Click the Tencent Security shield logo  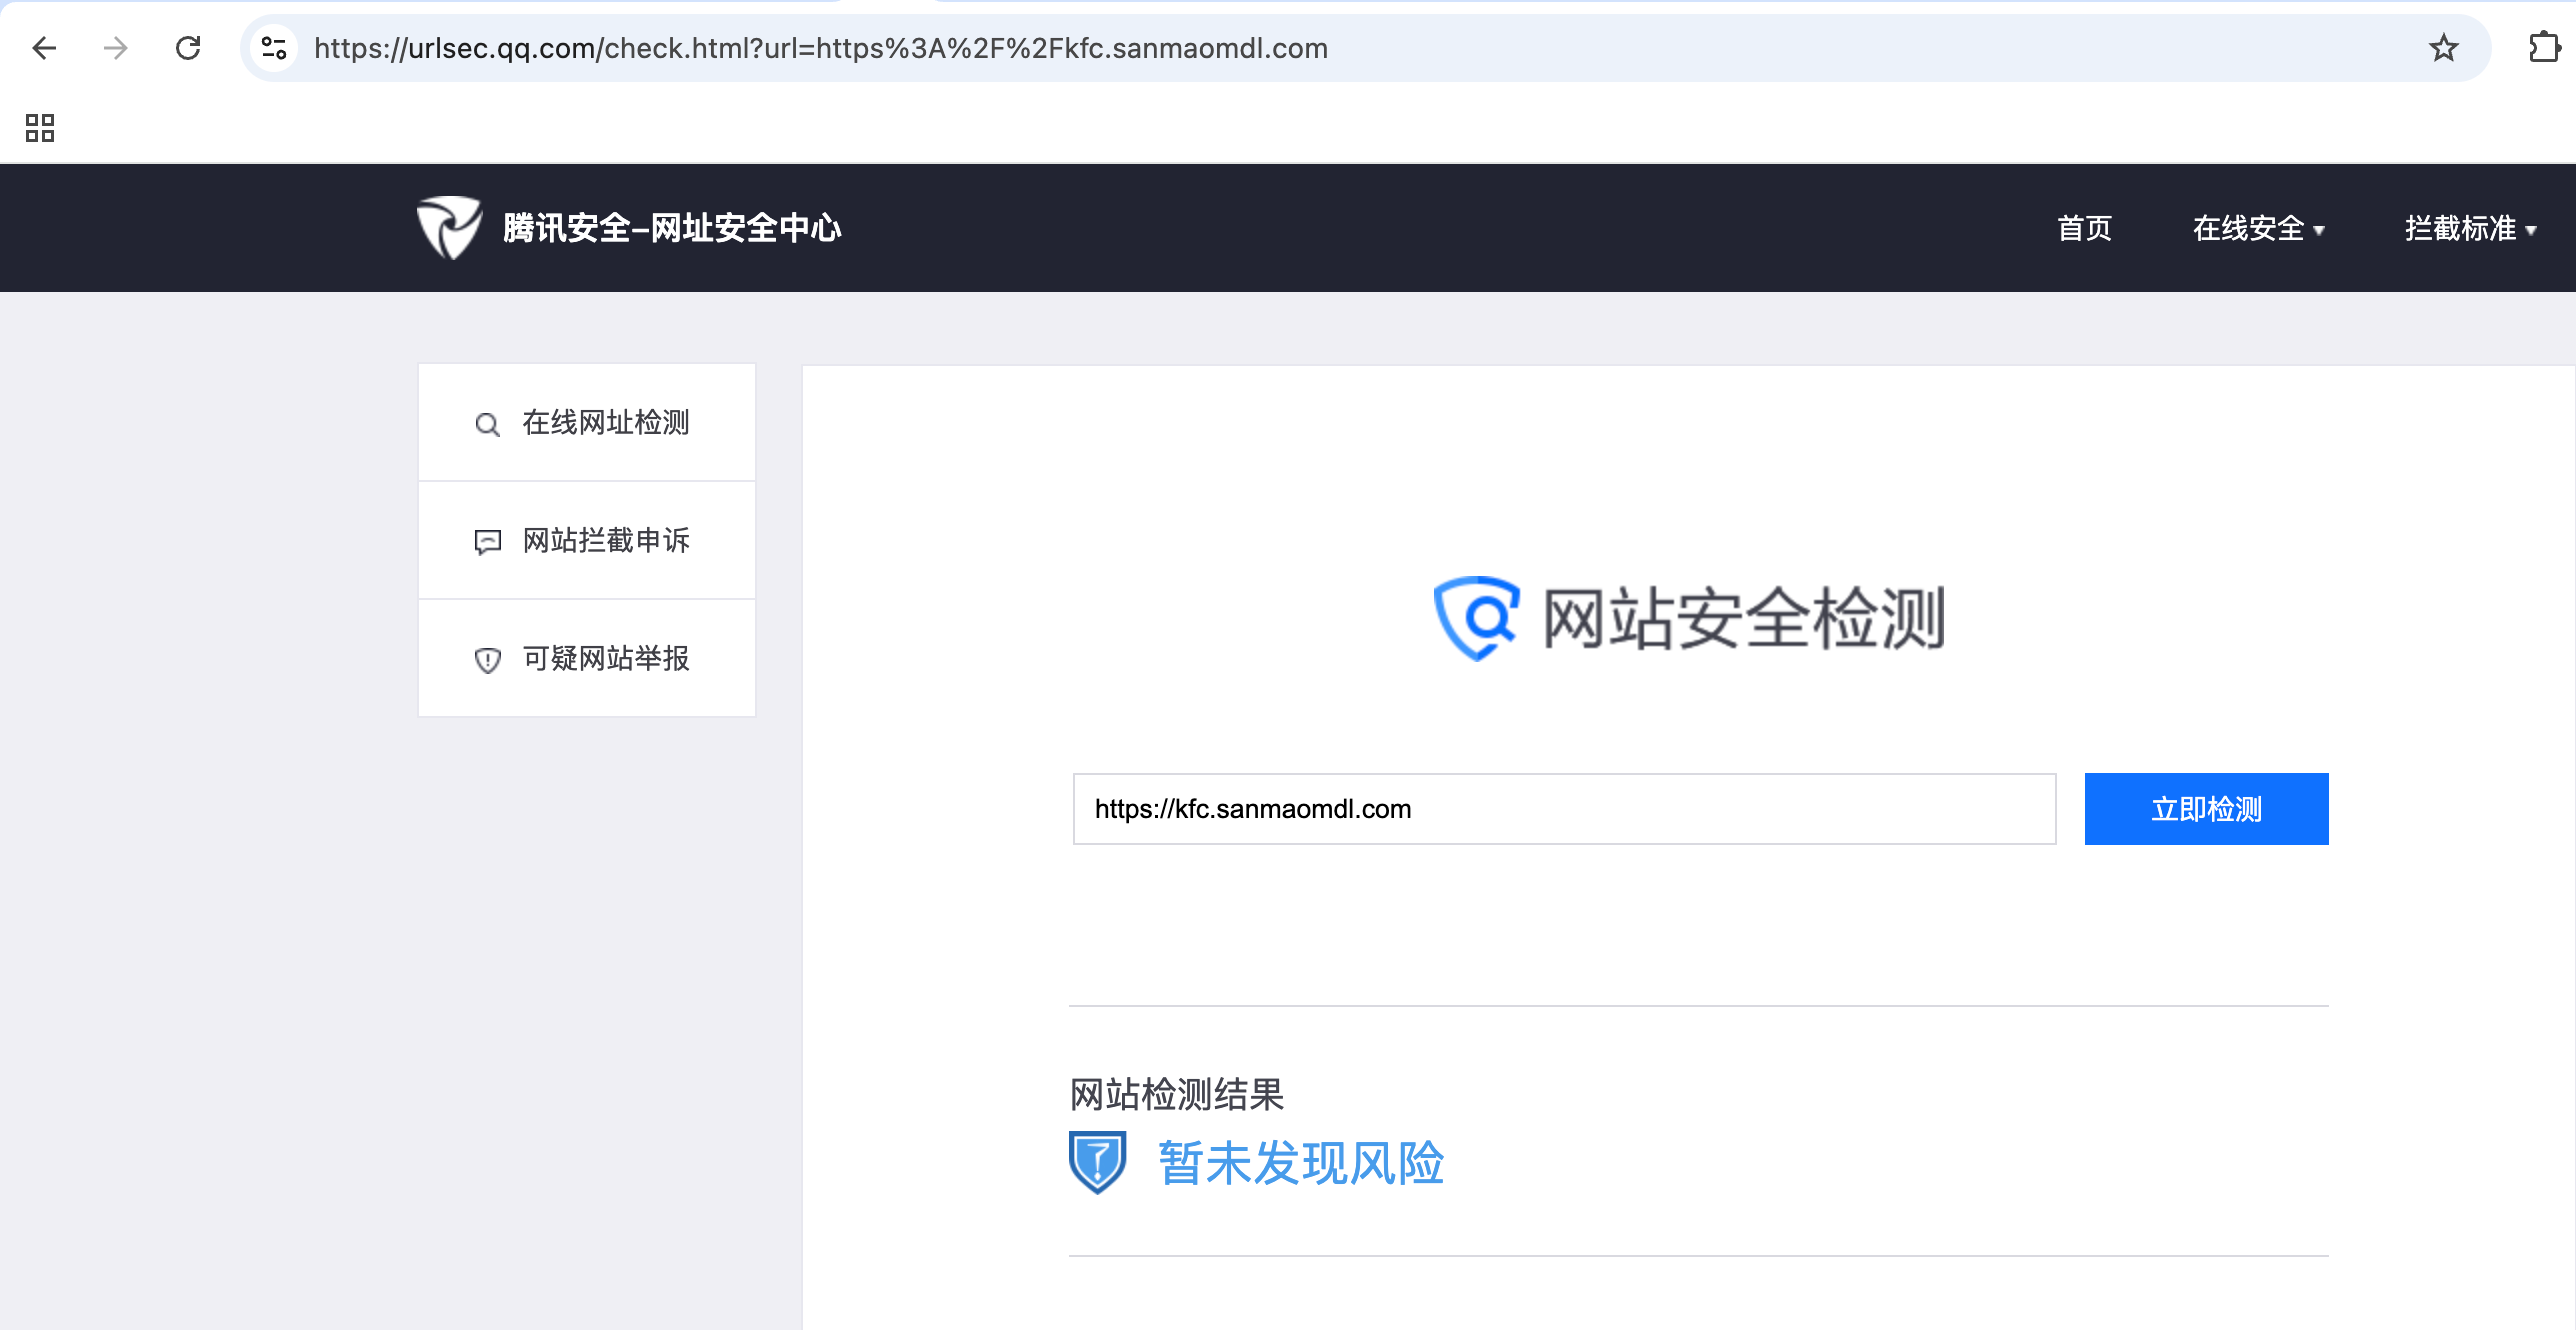click(449, 228)
